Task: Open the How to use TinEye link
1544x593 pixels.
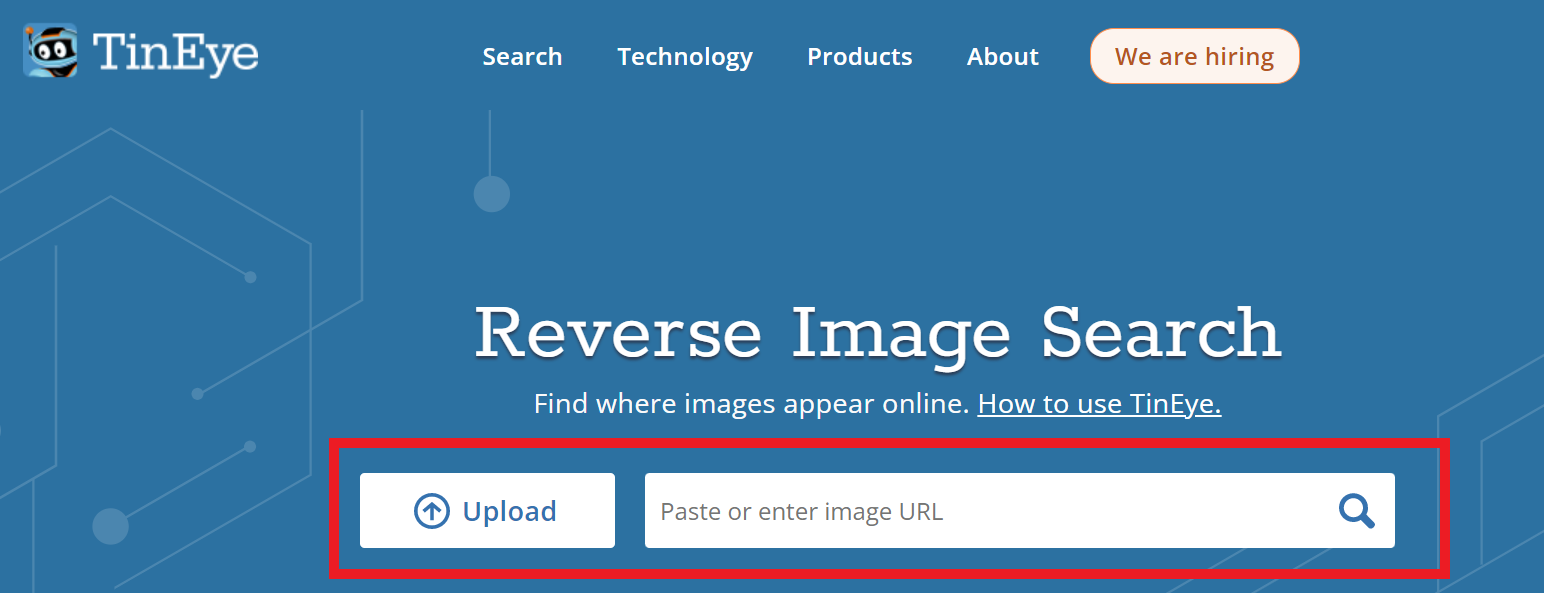Action: click(1098, 404)
